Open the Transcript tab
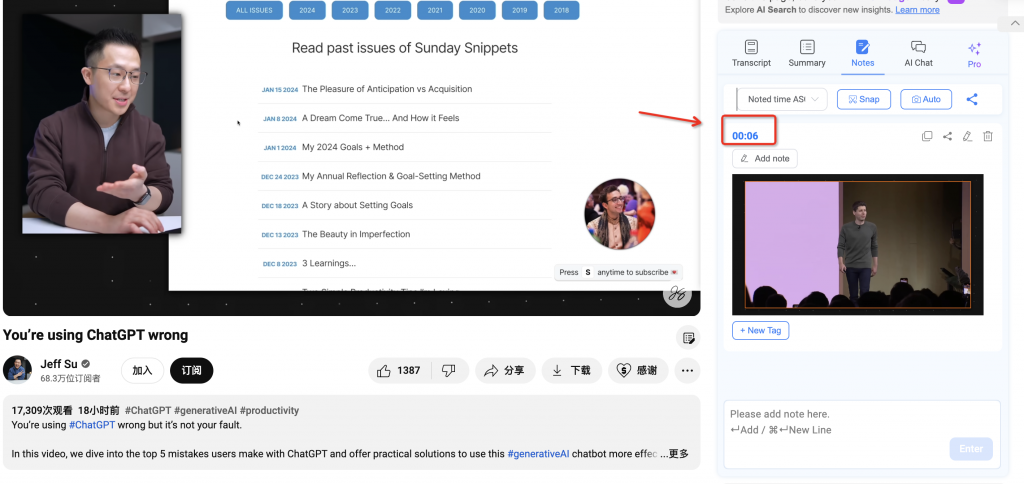The width and height of the screenshot is (1024, 484). pyautogui.click(x=751, y=54)
